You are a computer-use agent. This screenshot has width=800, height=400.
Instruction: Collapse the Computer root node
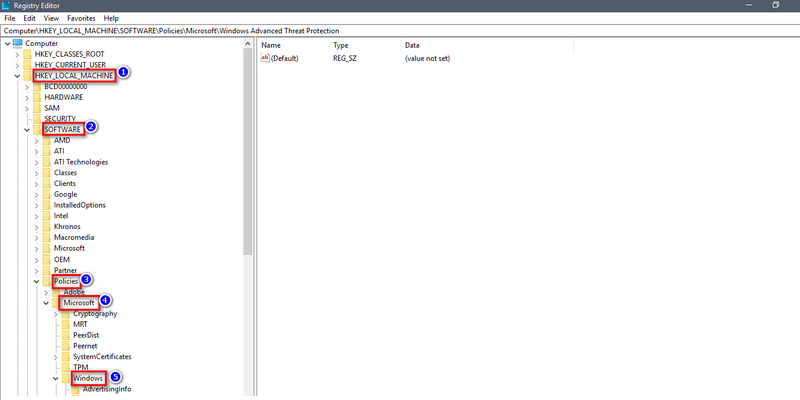[7, 43]
